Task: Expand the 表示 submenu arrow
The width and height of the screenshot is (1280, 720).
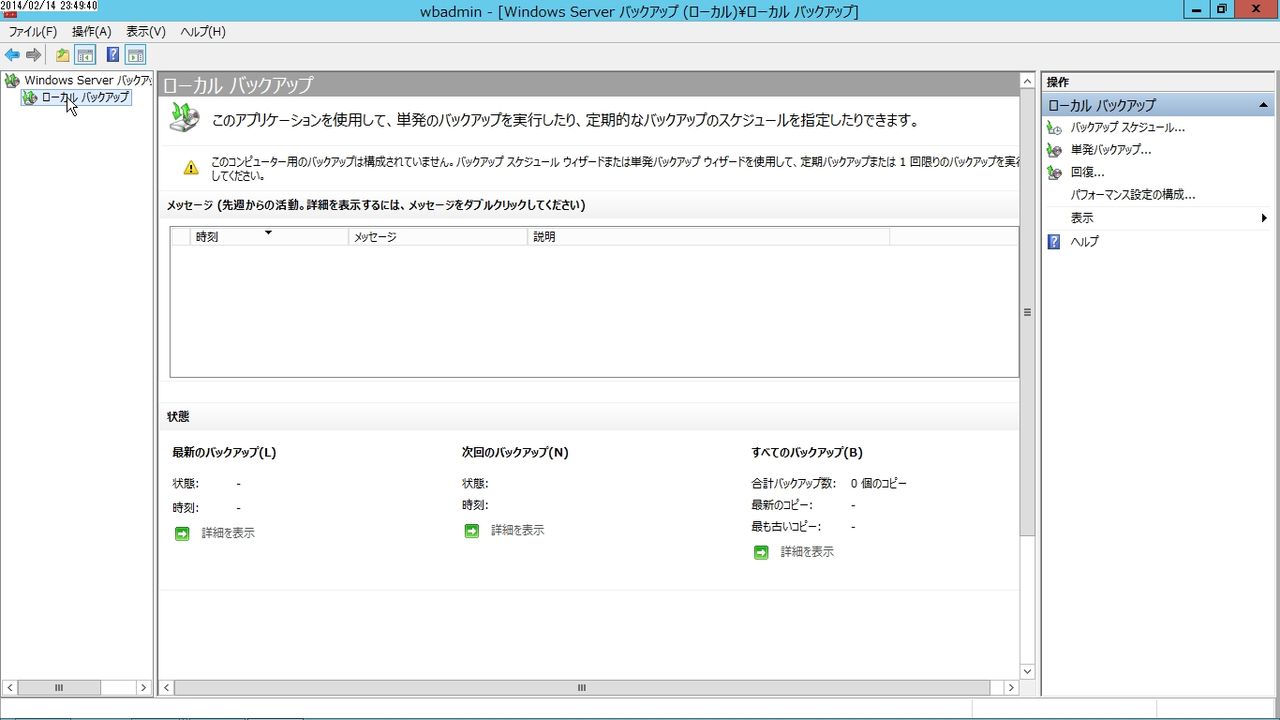Action: pos(1264,218)
